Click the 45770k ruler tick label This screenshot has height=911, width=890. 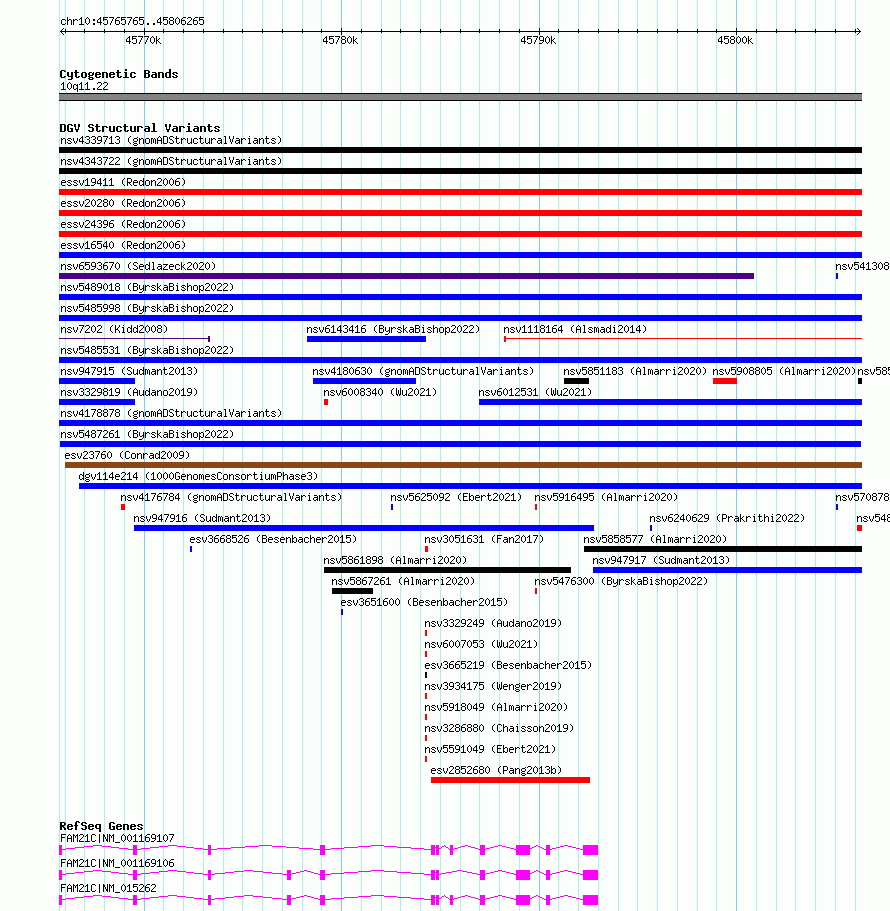143,40
